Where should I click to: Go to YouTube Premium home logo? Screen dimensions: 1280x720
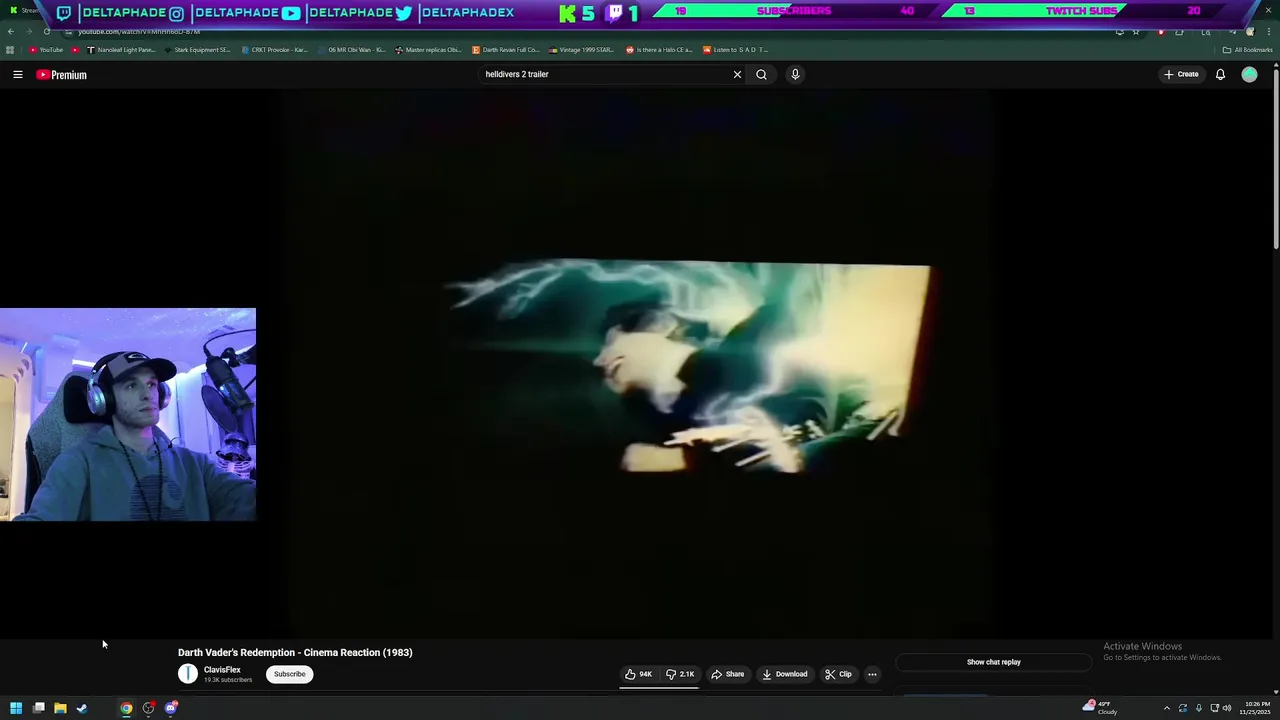[x=62, y=75]
